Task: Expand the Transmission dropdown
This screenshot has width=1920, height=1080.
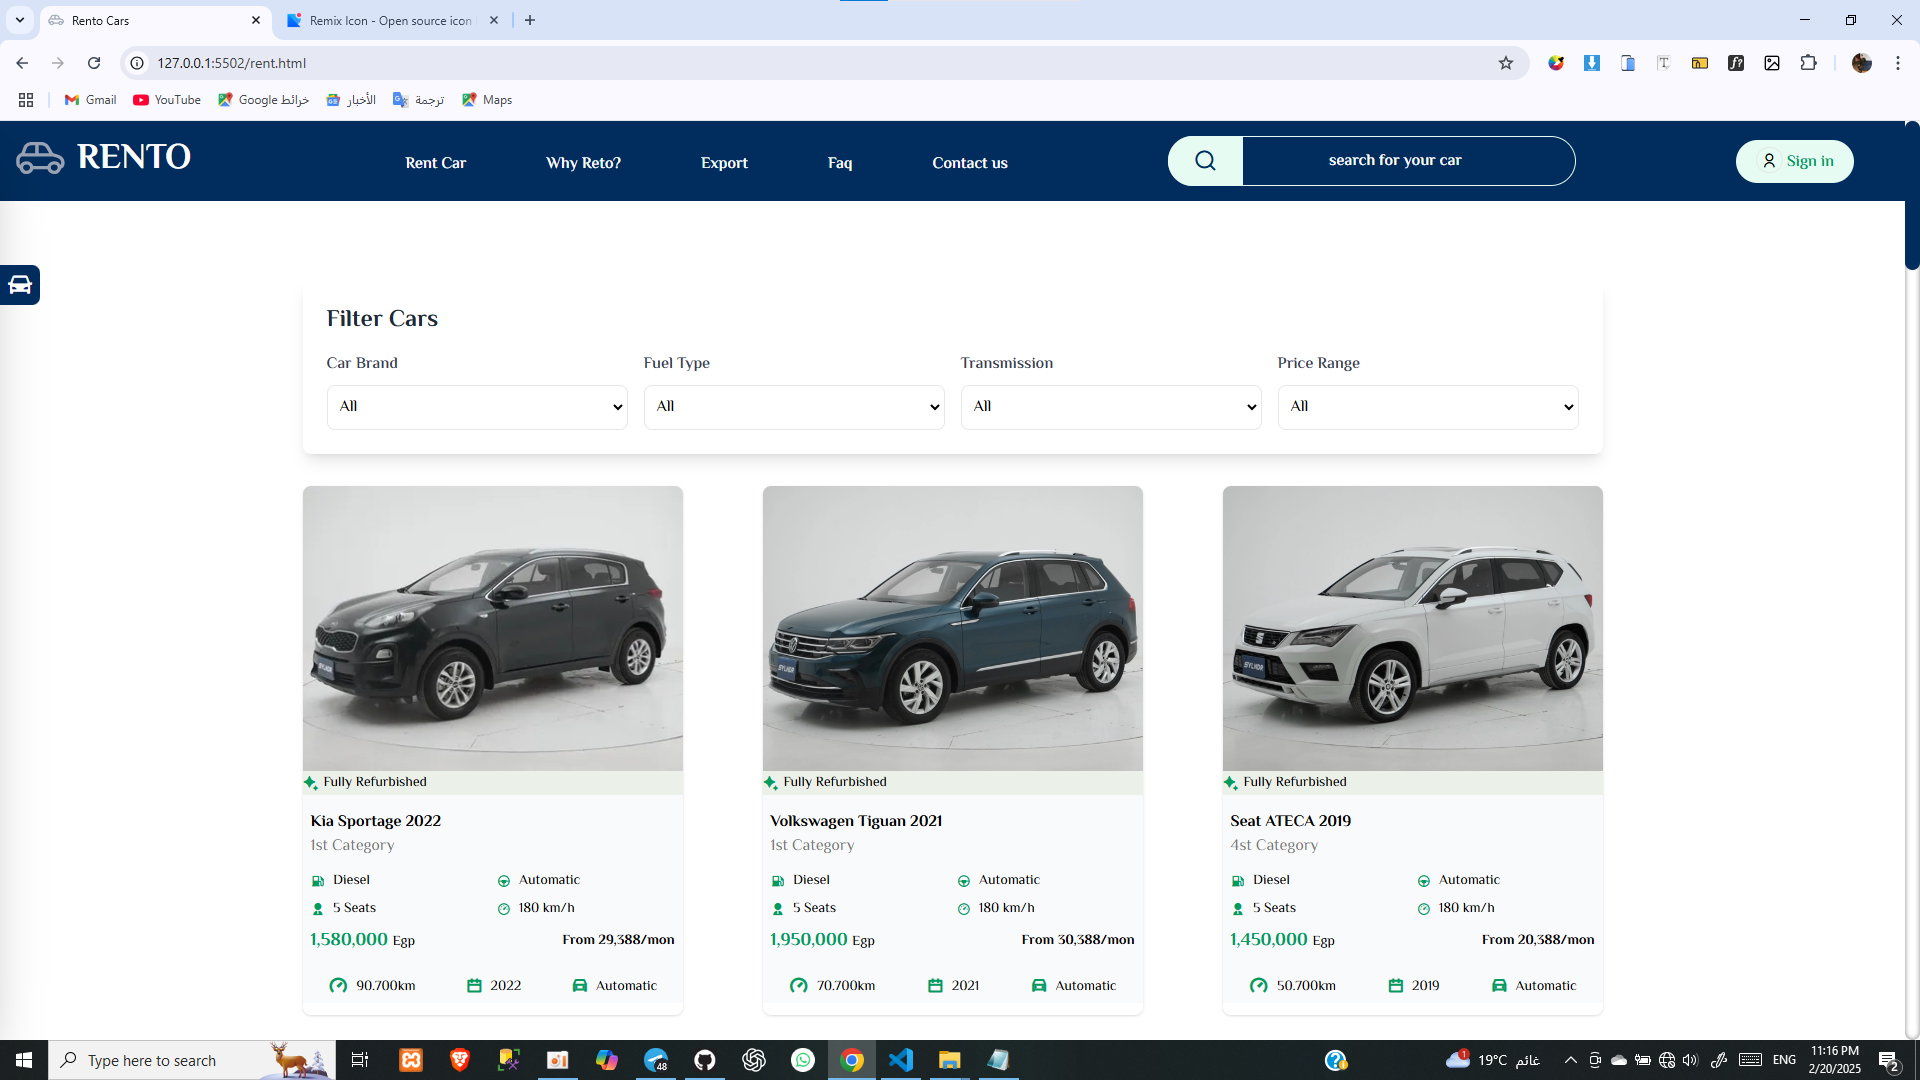Action: tap(1111, 407)
